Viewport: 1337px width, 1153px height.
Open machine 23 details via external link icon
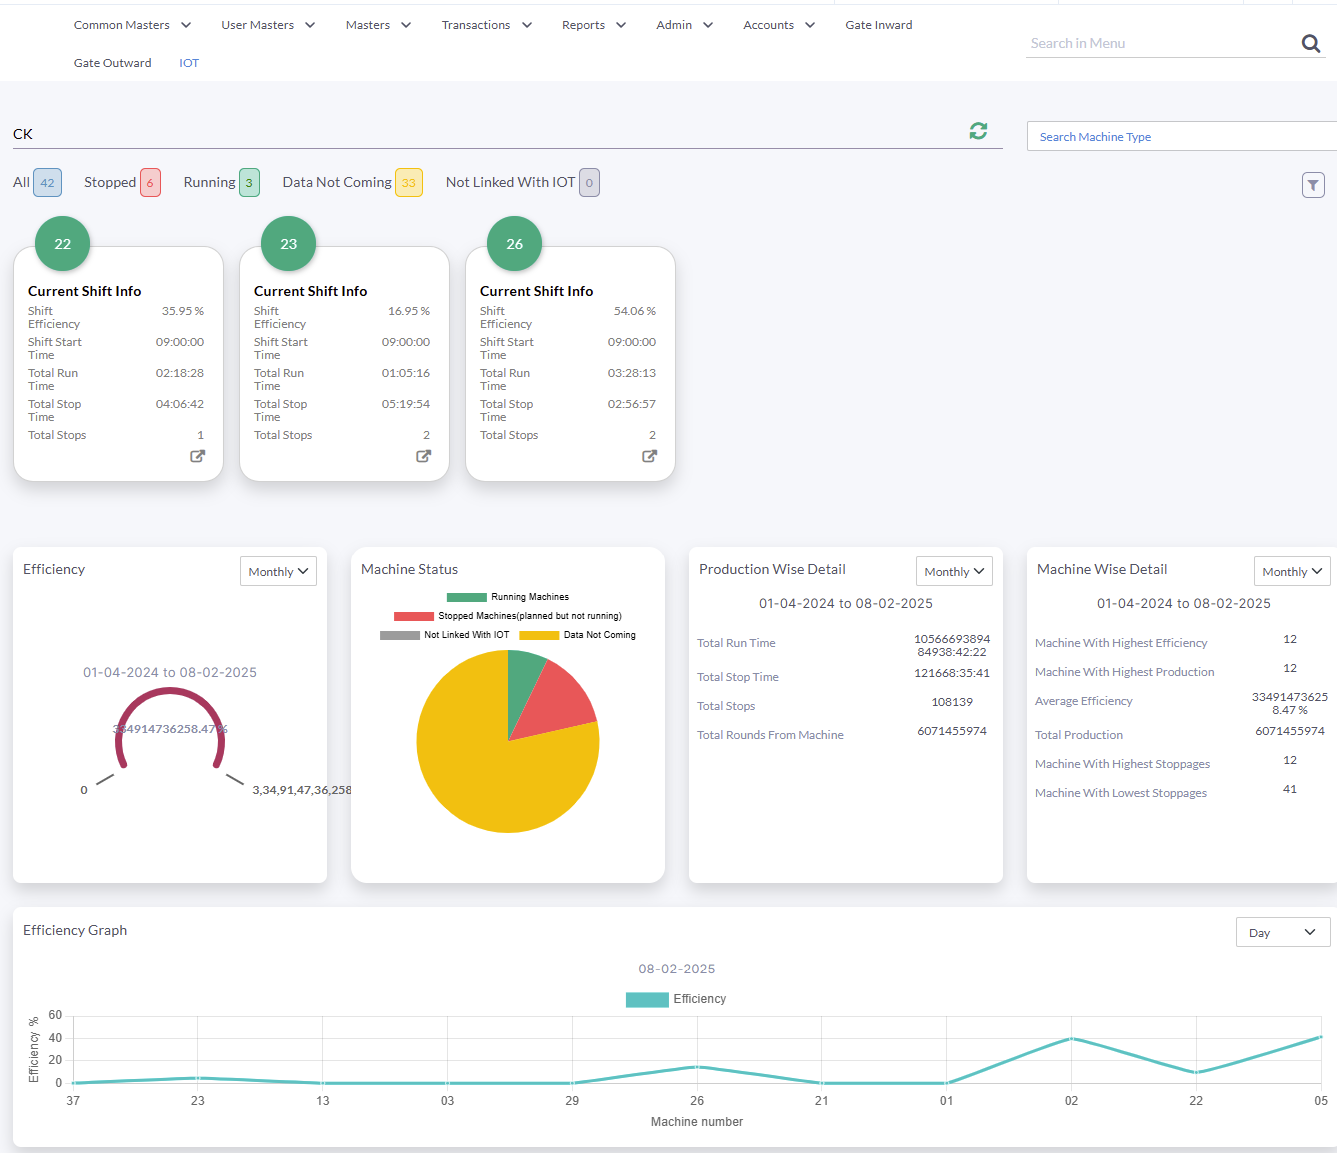[x=424, y=456]
